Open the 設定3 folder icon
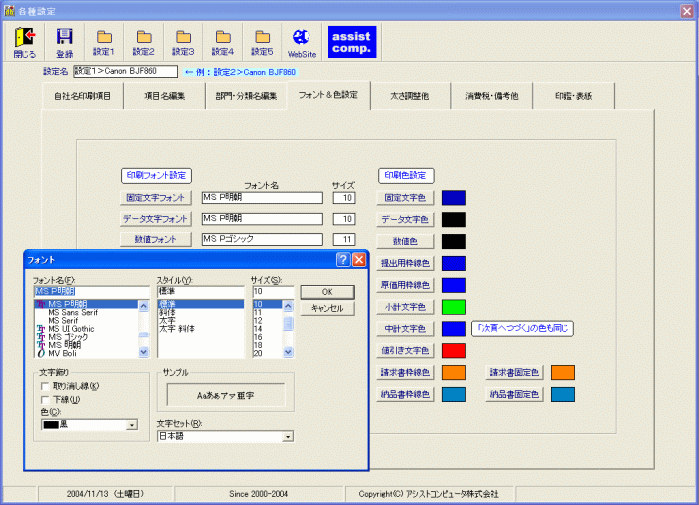 point(182,41)
